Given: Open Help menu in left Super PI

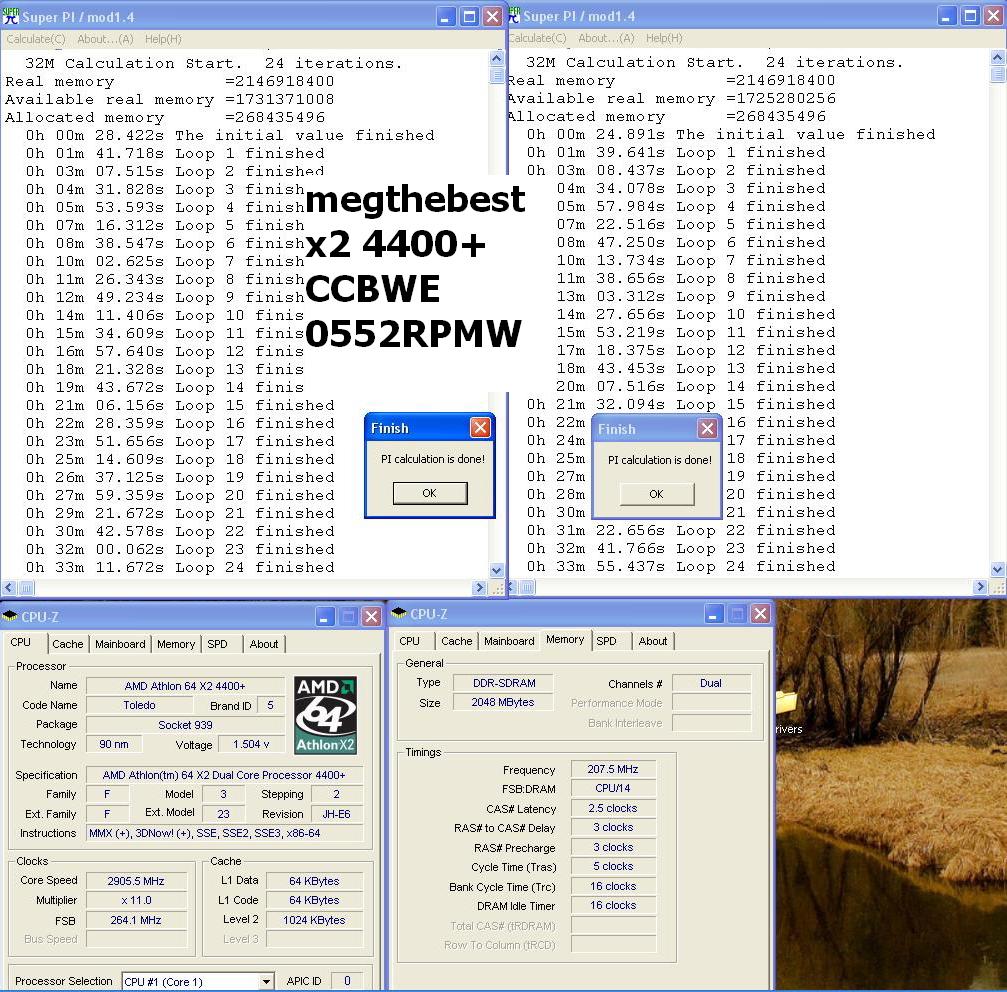Looking at the screenshot, I should click(163, 39).
